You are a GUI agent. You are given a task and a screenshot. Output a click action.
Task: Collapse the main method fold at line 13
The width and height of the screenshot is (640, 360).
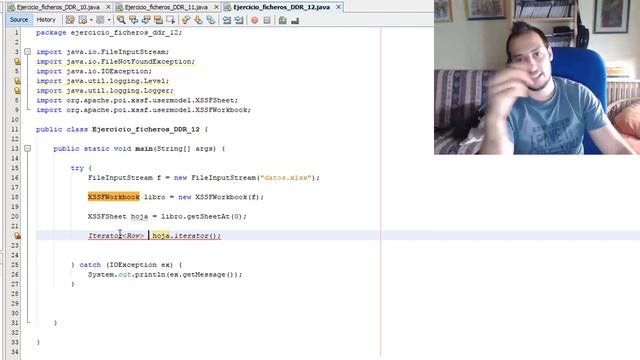(27, 149)
